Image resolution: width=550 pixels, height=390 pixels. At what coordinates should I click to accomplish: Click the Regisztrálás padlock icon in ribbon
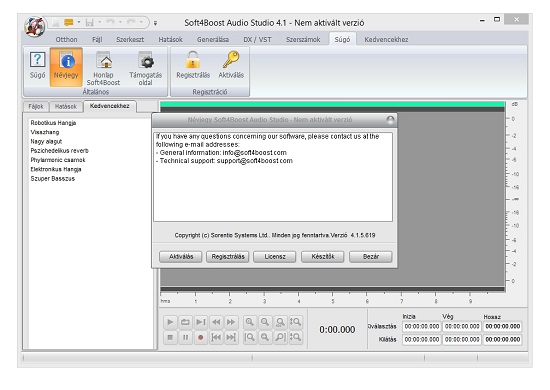click(193, 65)
